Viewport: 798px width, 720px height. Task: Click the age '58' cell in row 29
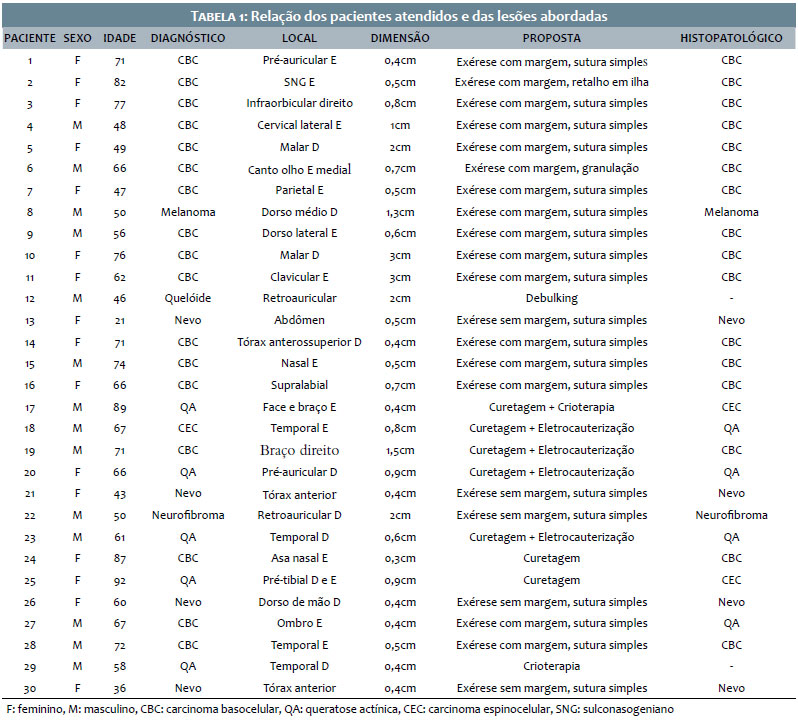(120, 667)
